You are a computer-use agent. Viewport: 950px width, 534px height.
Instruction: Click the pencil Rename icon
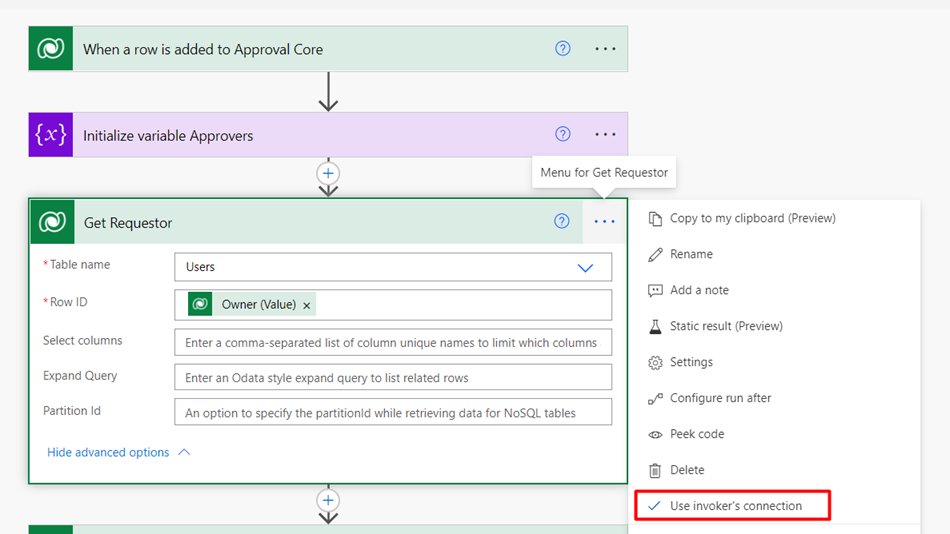click(x=655, y=255)
